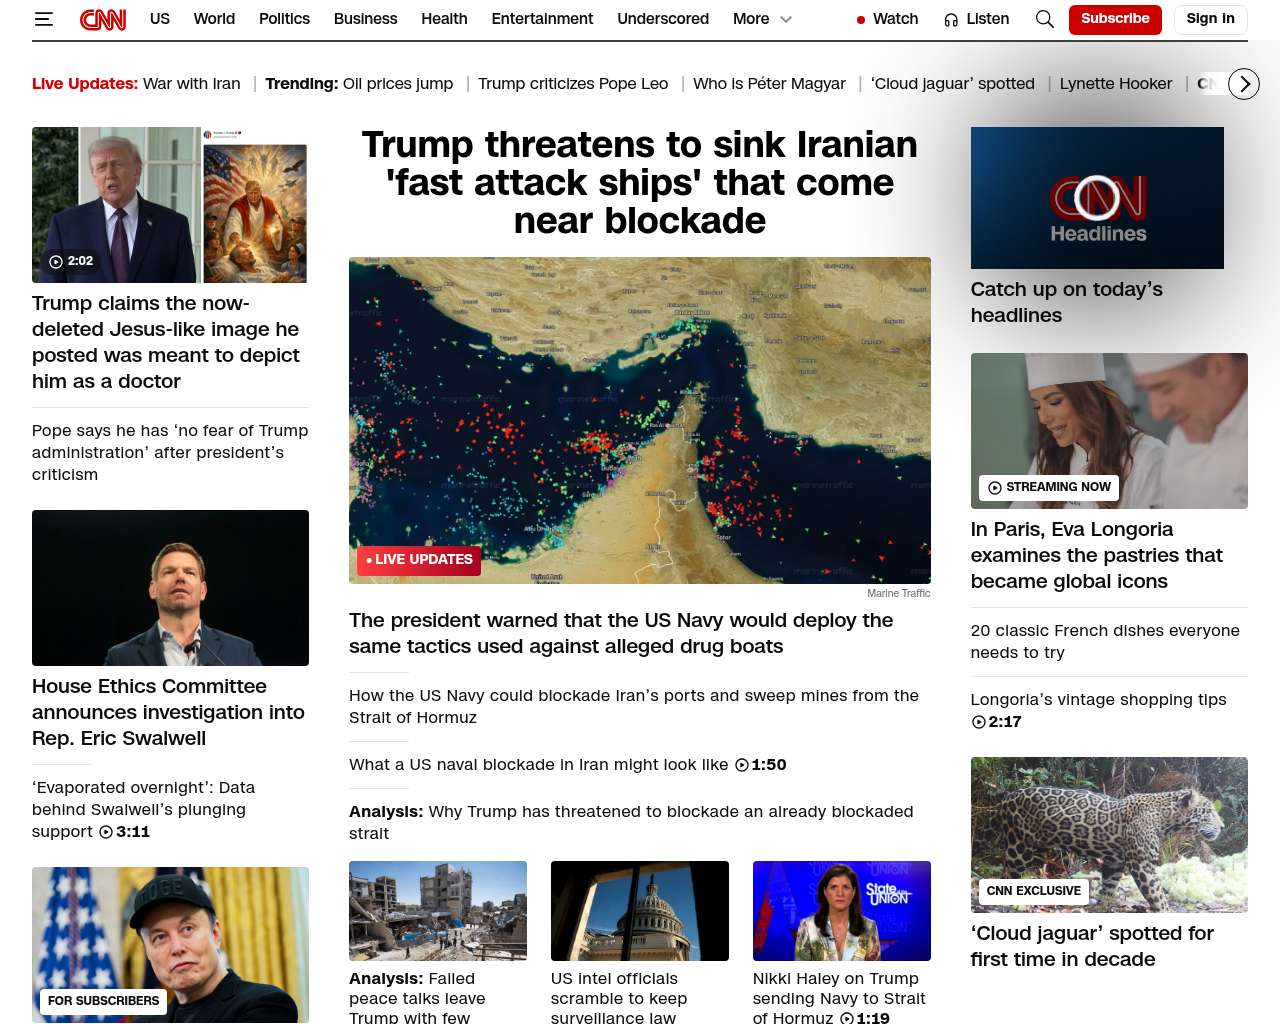Open Who is Péter Magyar topic
Viewport: 1280px width, 1024px height.
point(769,84)
